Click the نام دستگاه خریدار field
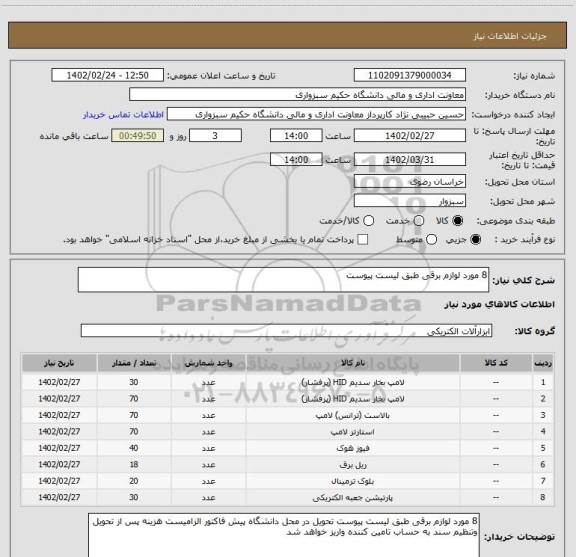Image resolution: width=576 pixels, height=557 pixels. [298, 95]
